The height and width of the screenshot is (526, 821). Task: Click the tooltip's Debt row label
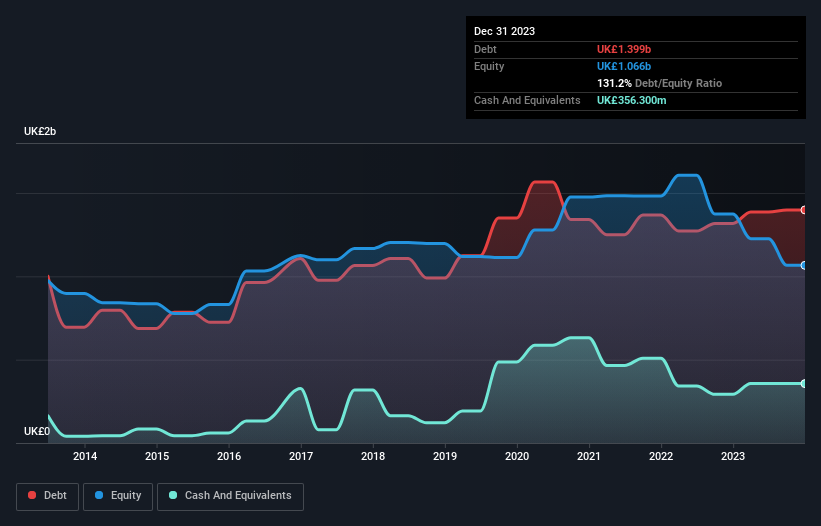pyautogui.click(x=485, y=49)
